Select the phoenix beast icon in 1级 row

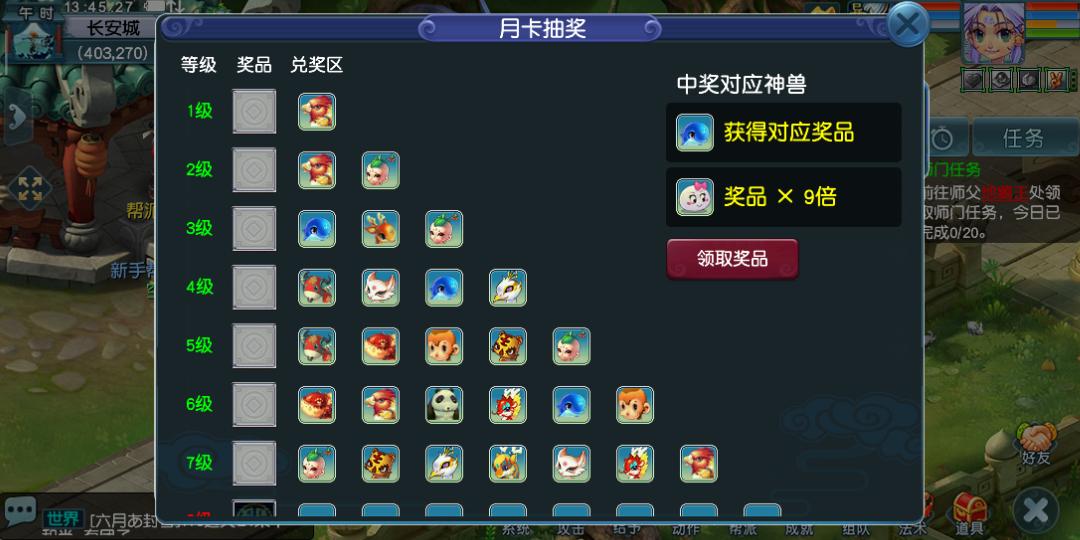(317, 112)
